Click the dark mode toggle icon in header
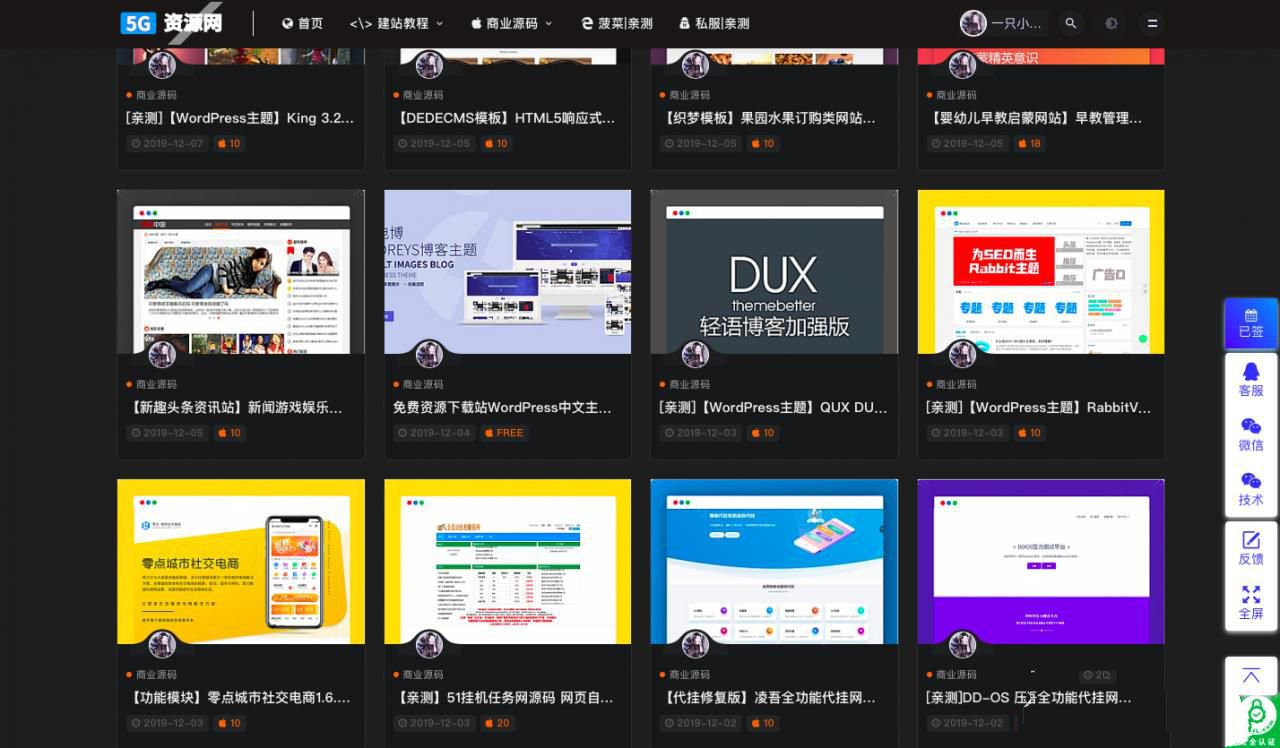 tap(1111, 22)
